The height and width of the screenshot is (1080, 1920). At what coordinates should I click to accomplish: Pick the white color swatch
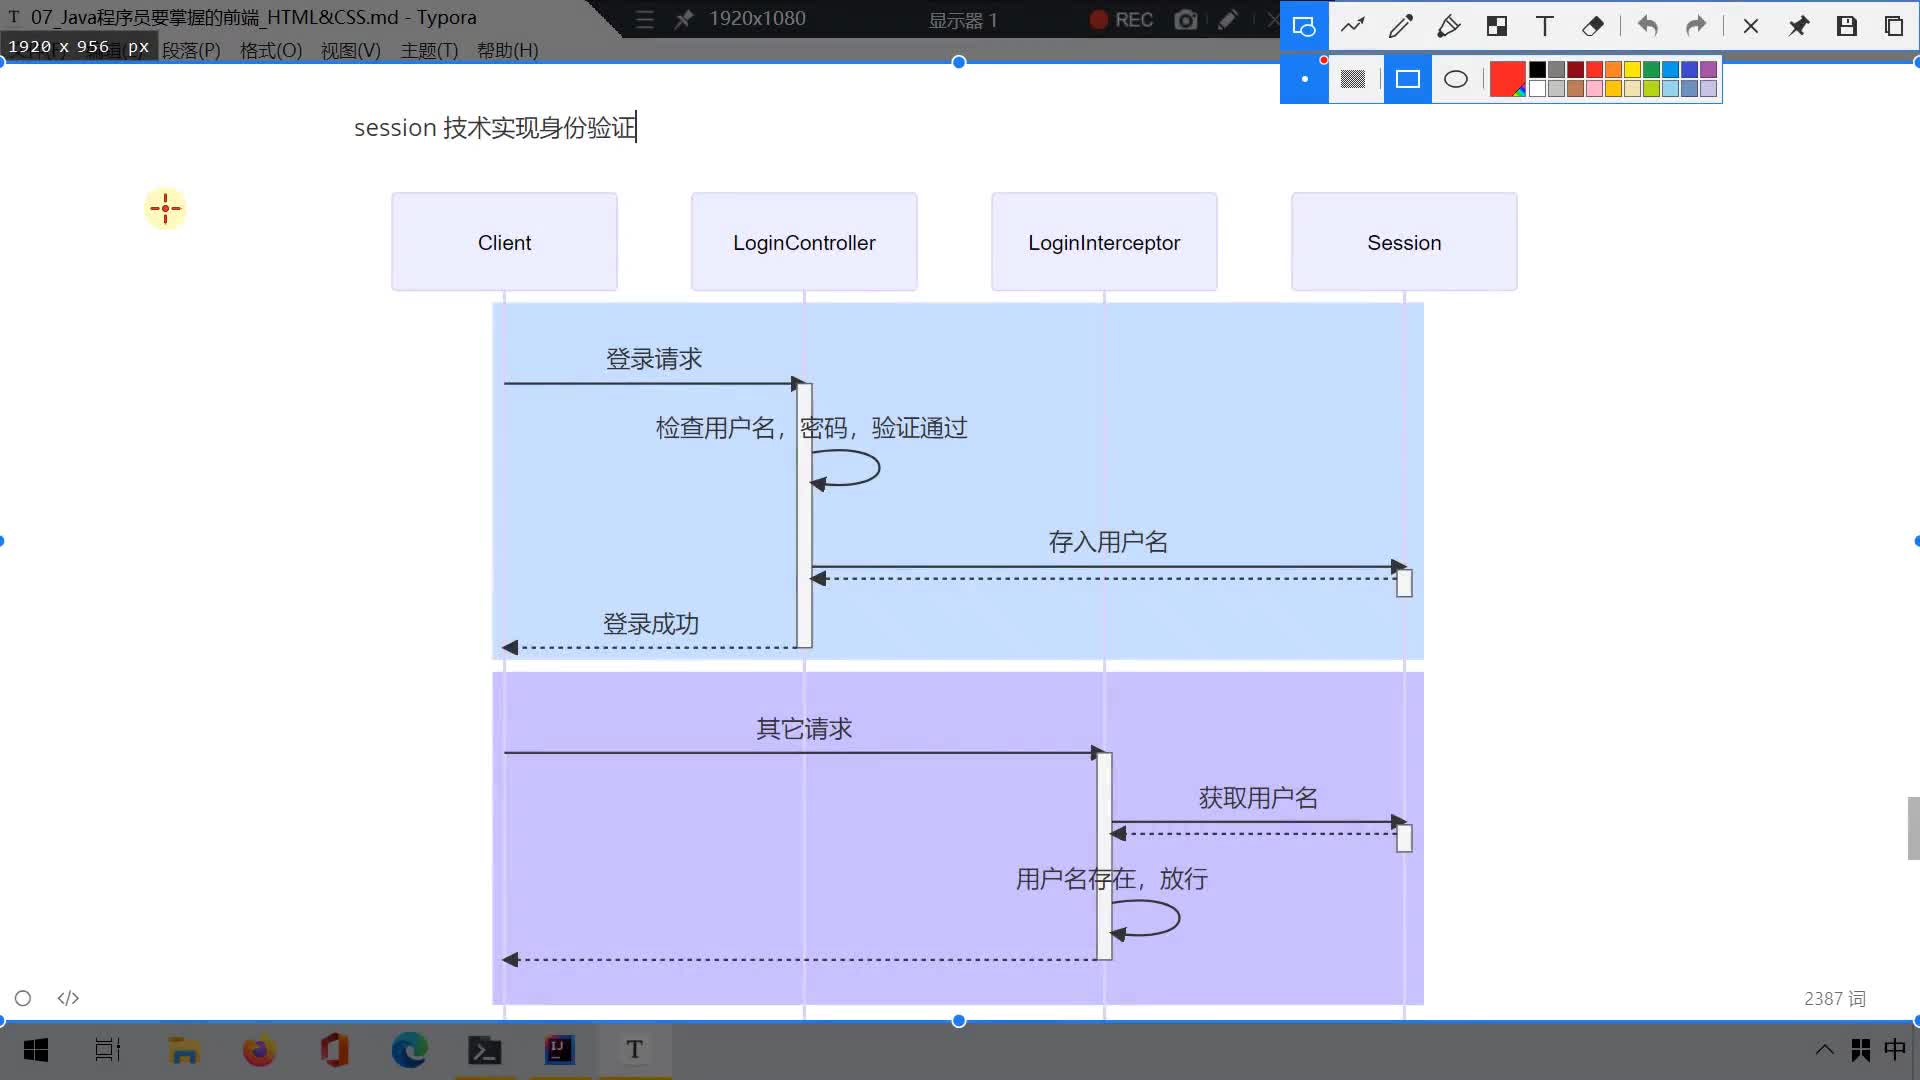tap(1537, 88)
